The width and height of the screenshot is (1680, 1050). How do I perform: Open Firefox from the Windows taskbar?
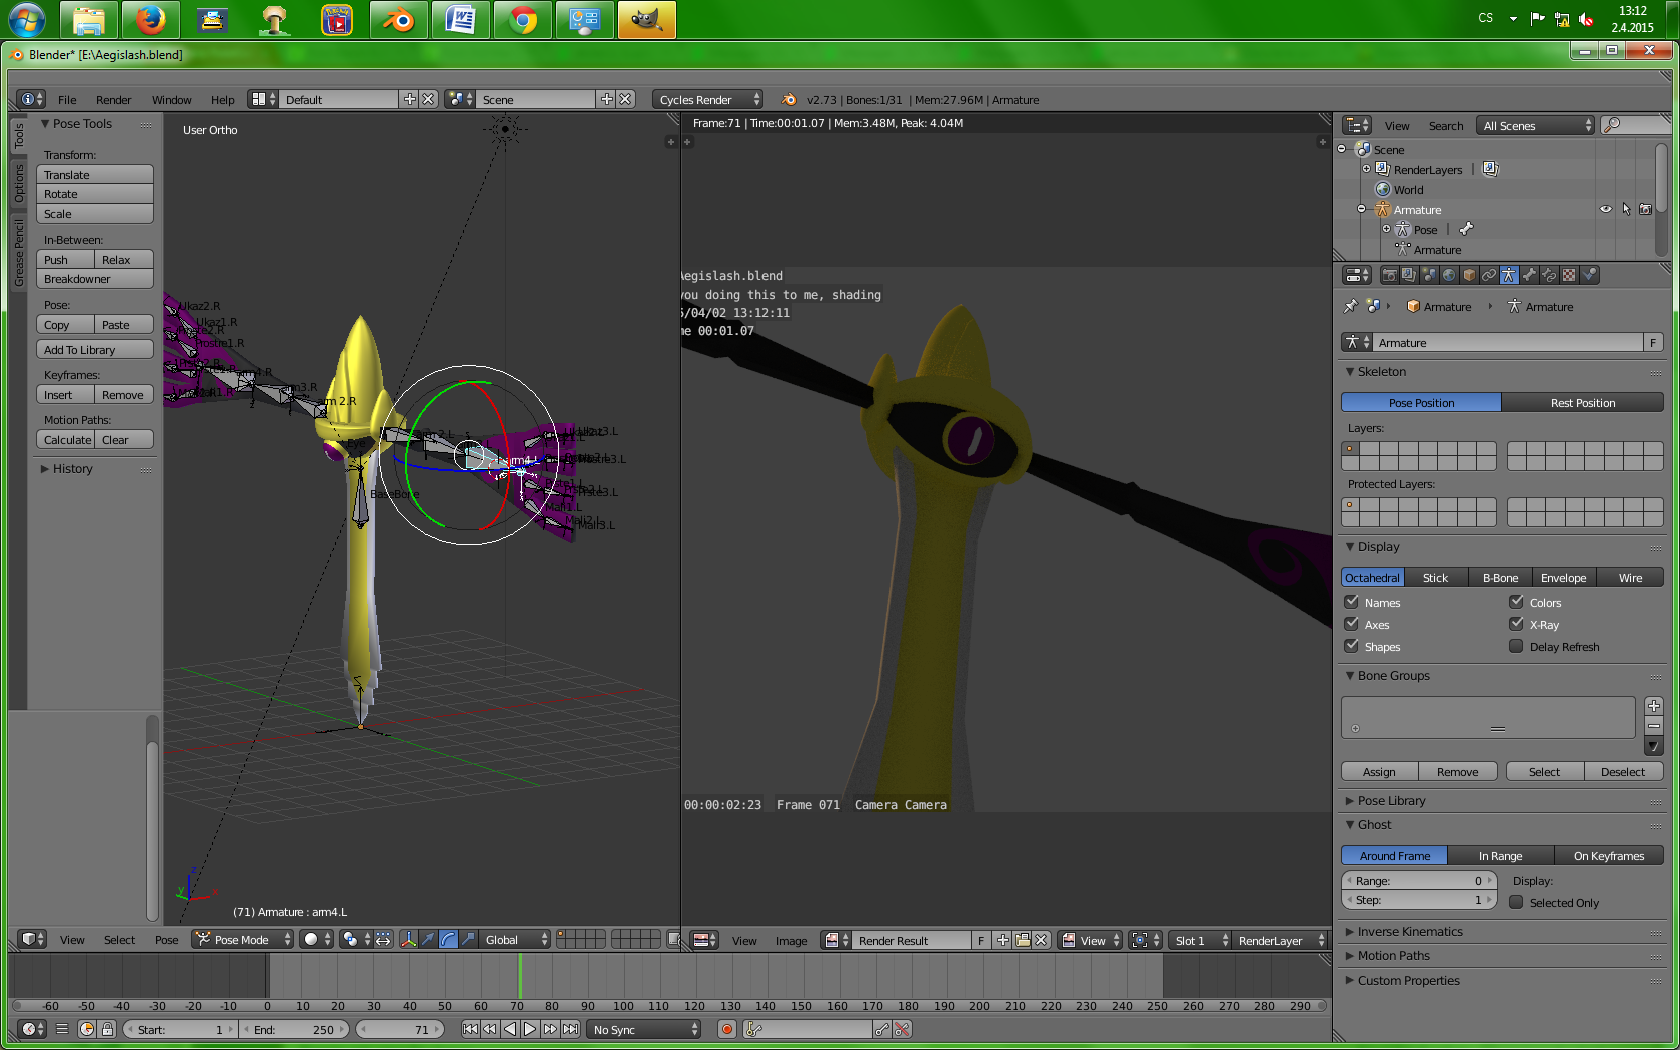point(150,20)
